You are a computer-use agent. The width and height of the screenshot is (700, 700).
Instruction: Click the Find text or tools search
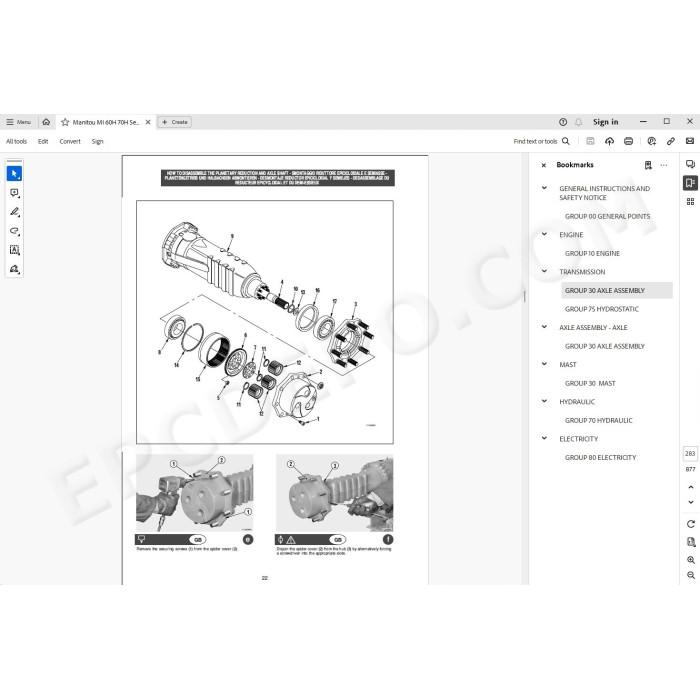(x=542, y=141)
